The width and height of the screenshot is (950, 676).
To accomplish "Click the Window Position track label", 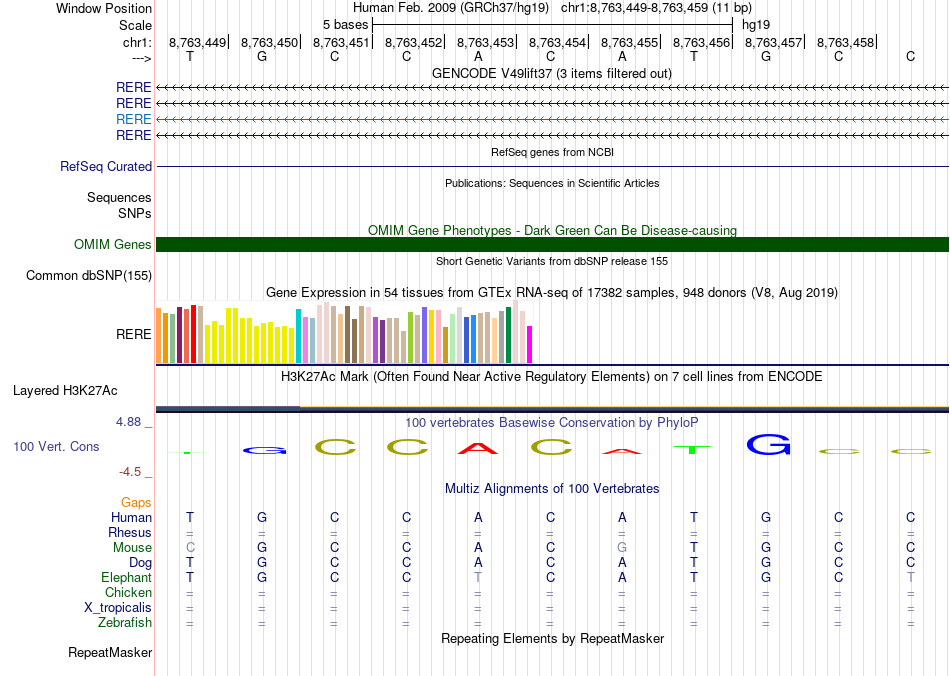I will 104,8.
